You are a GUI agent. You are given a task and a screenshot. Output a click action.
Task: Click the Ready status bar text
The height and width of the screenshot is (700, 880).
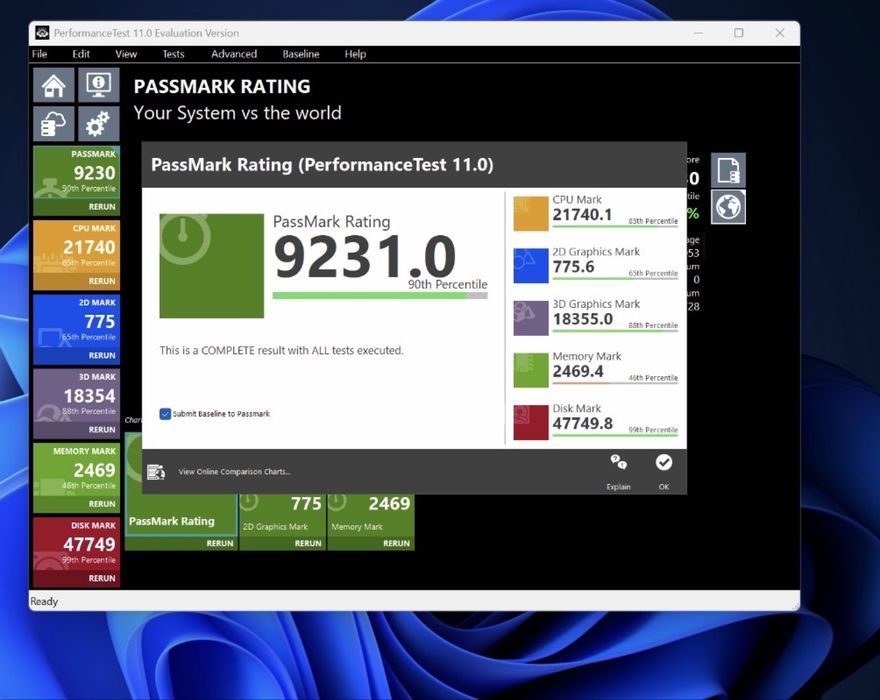coord(44,601)
